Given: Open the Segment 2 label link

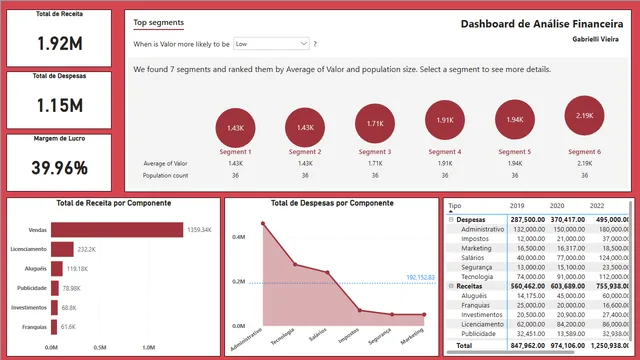Looking at the screenshot, I should pyautogui.click(x=305, y=152).
